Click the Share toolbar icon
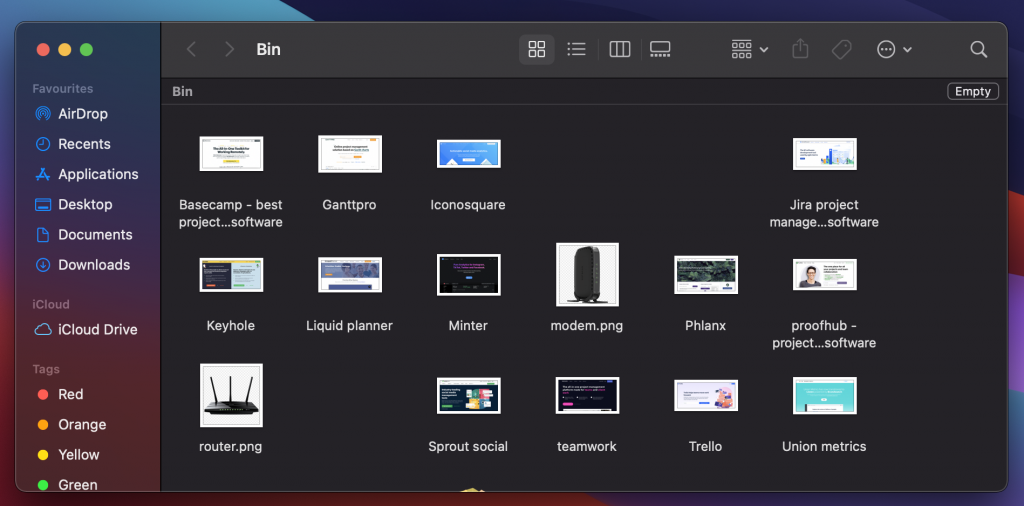The width and height of the screenshot is (1024, 506). point(799,49)
